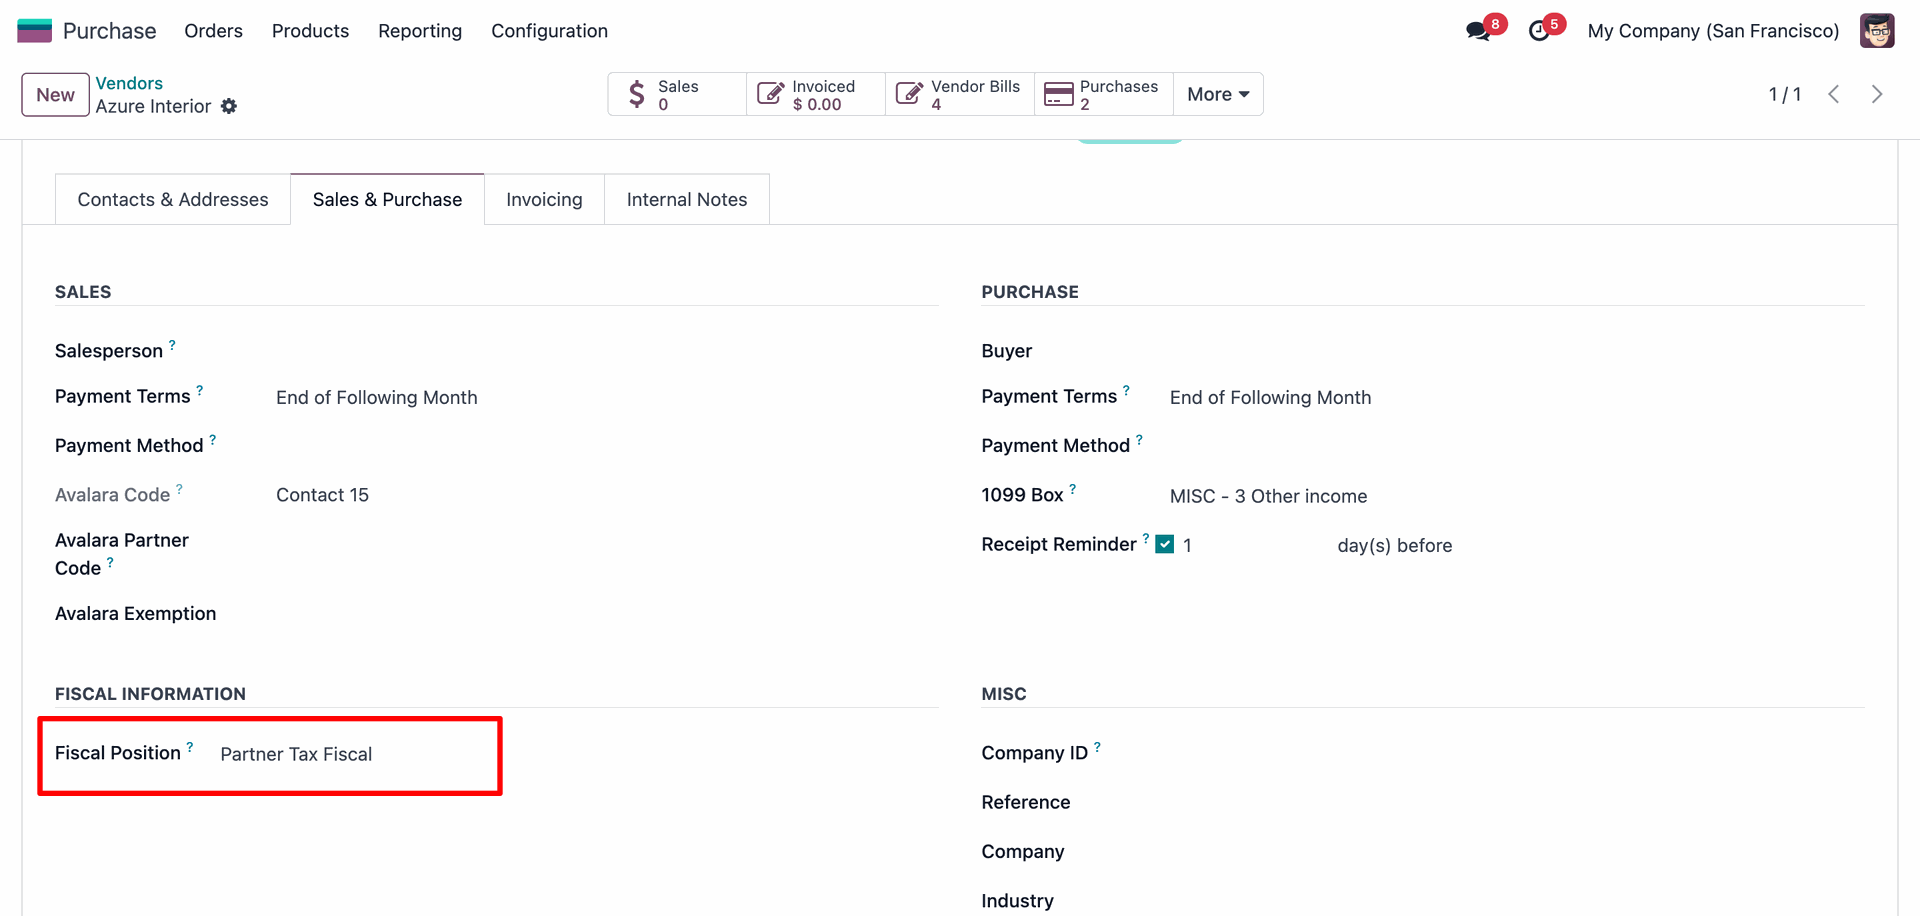
Task: Open the Configuration menu
Action: [x=549, y=31]
